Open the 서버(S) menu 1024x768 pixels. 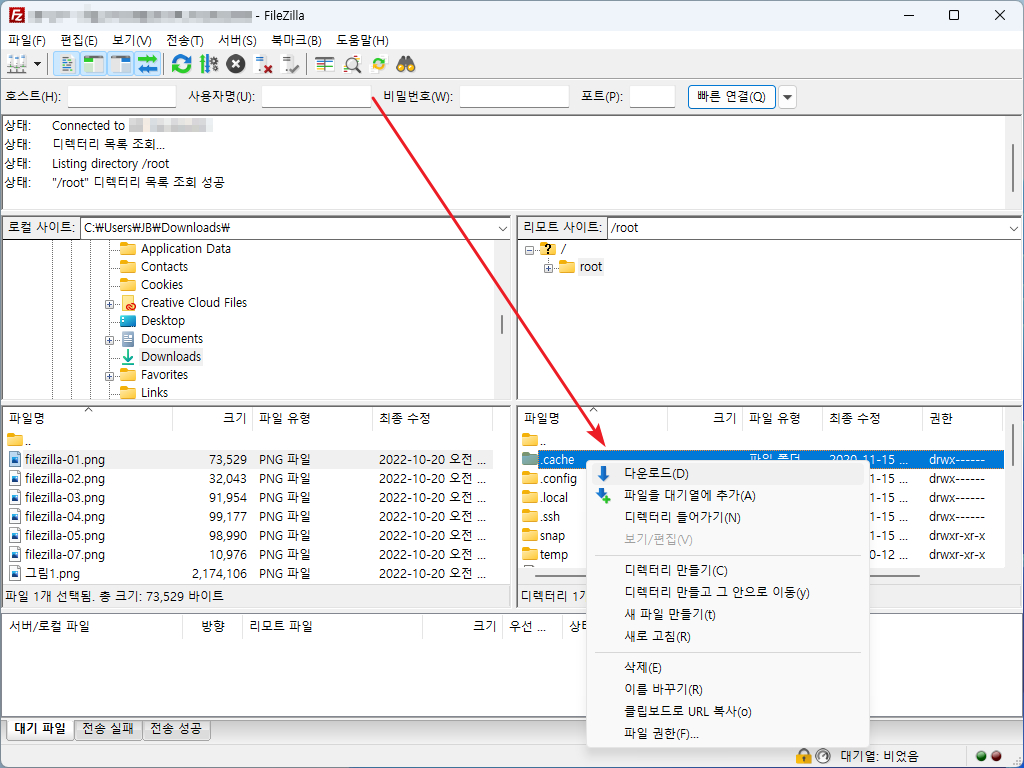point(237,40)
